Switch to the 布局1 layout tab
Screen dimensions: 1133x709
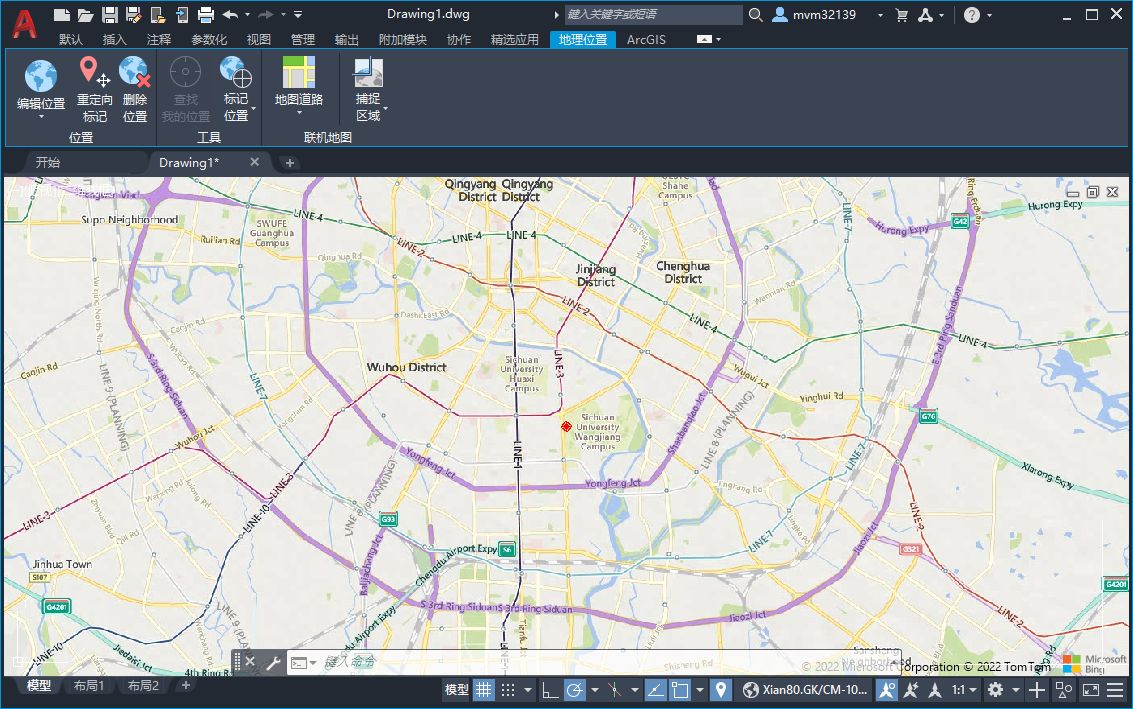coord(89,686)
